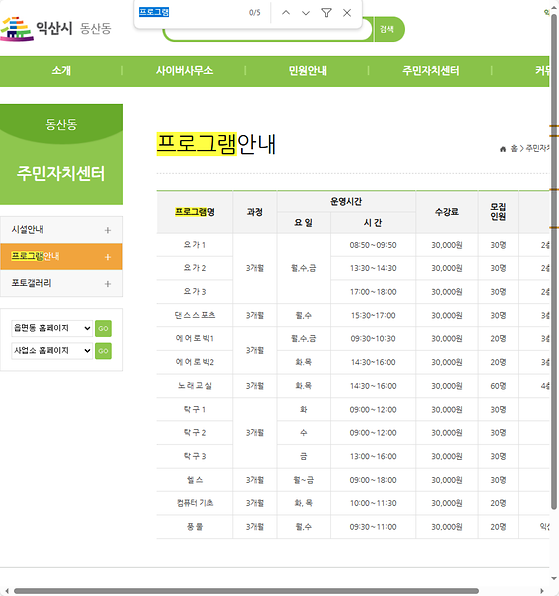The width and height of the screenshot is (559, 596).
Task: Click the home icon in breadcrumb
Action: tap(503, 149)
